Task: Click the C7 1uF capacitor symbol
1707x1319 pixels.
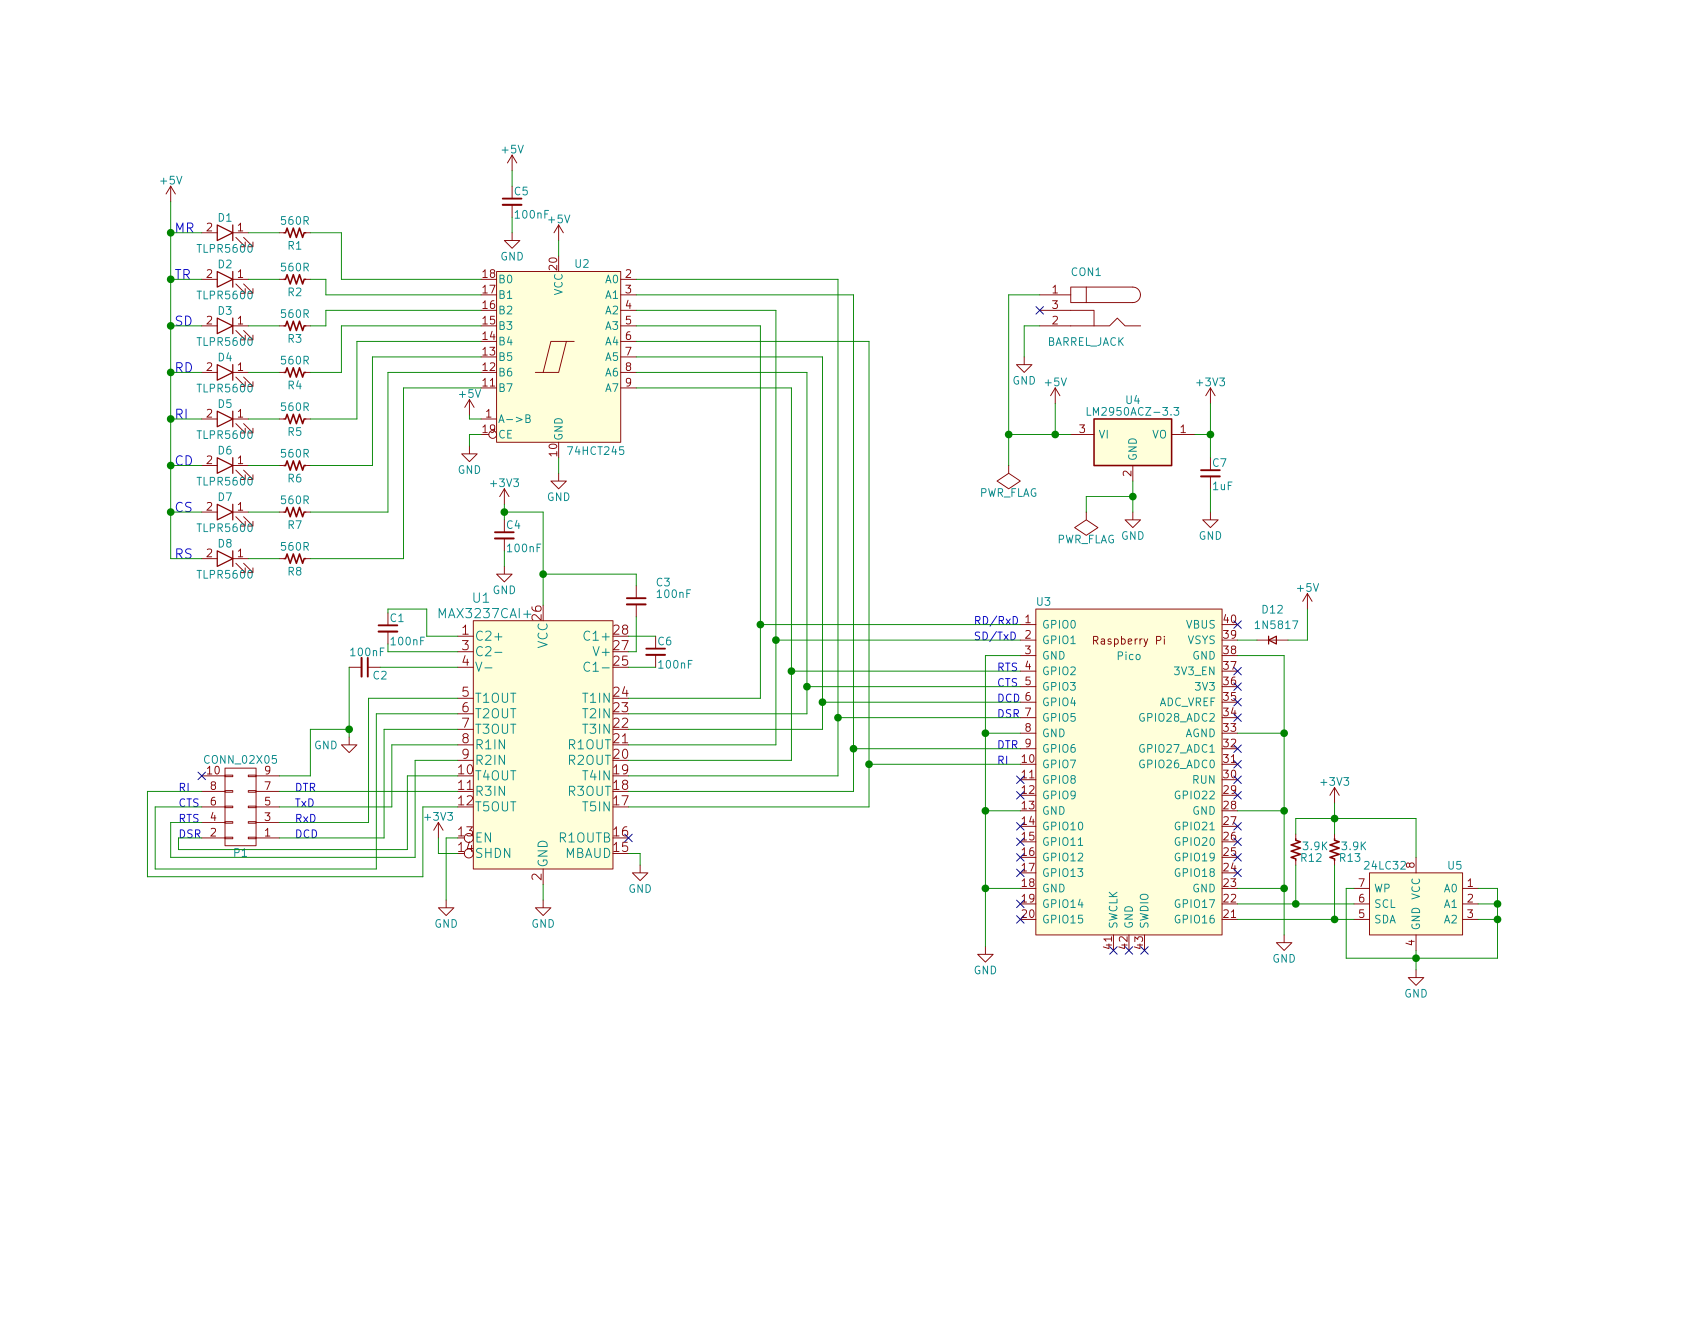Action: click(1210, 475)
